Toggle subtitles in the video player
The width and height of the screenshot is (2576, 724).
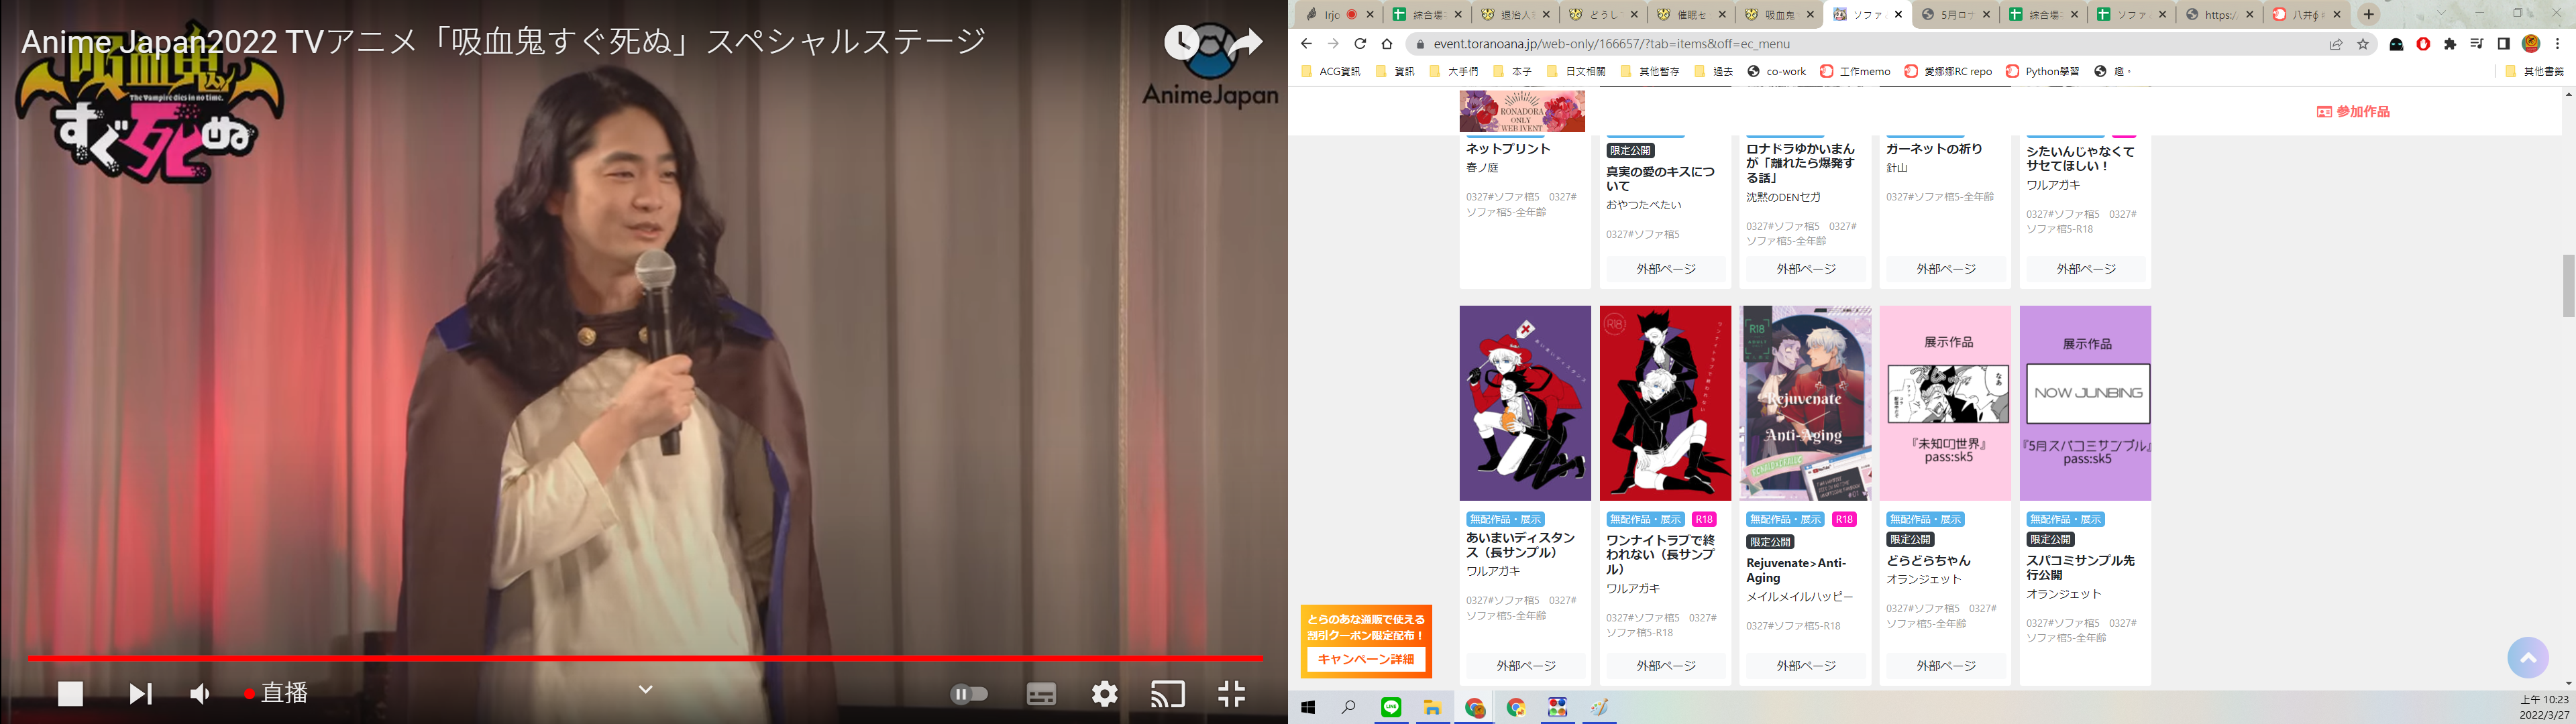click(1041, 693)
